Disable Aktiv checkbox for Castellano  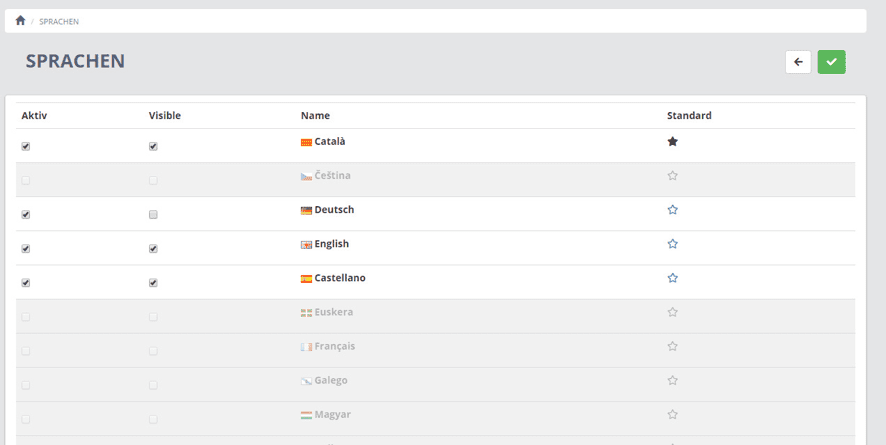point(25,283)
